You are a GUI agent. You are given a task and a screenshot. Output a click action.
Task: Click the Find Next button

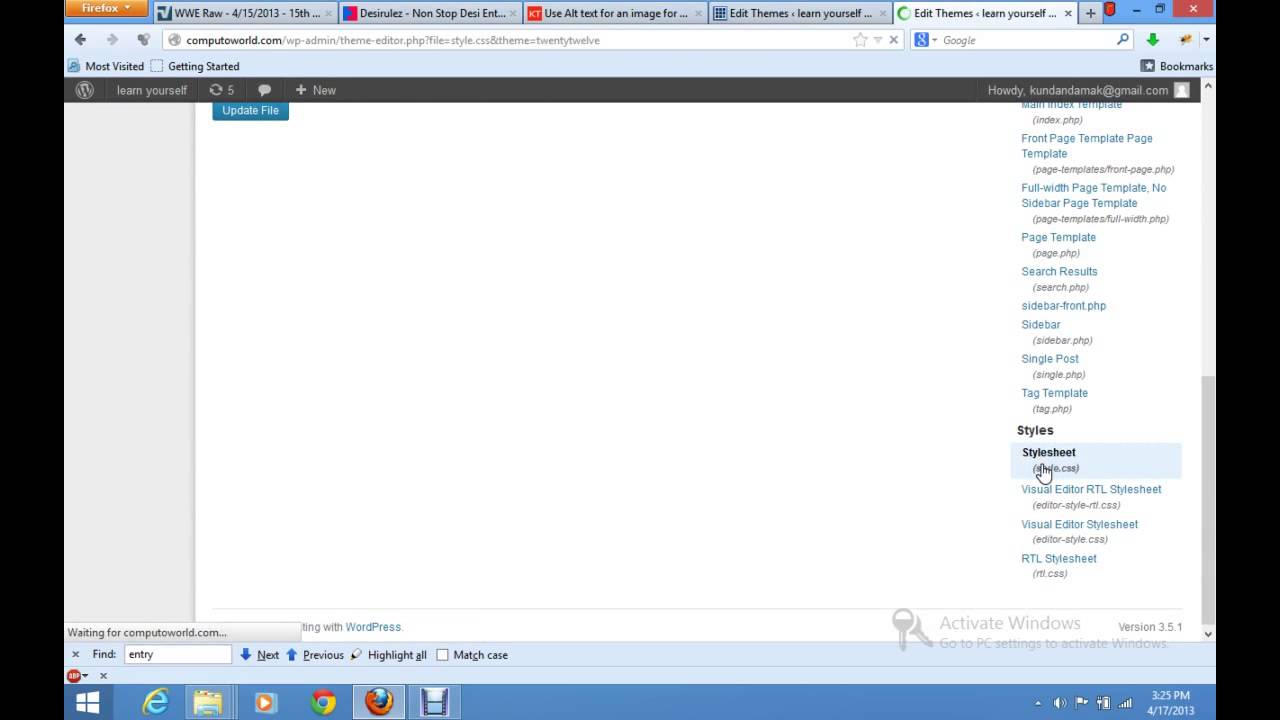tap(259, 655)
